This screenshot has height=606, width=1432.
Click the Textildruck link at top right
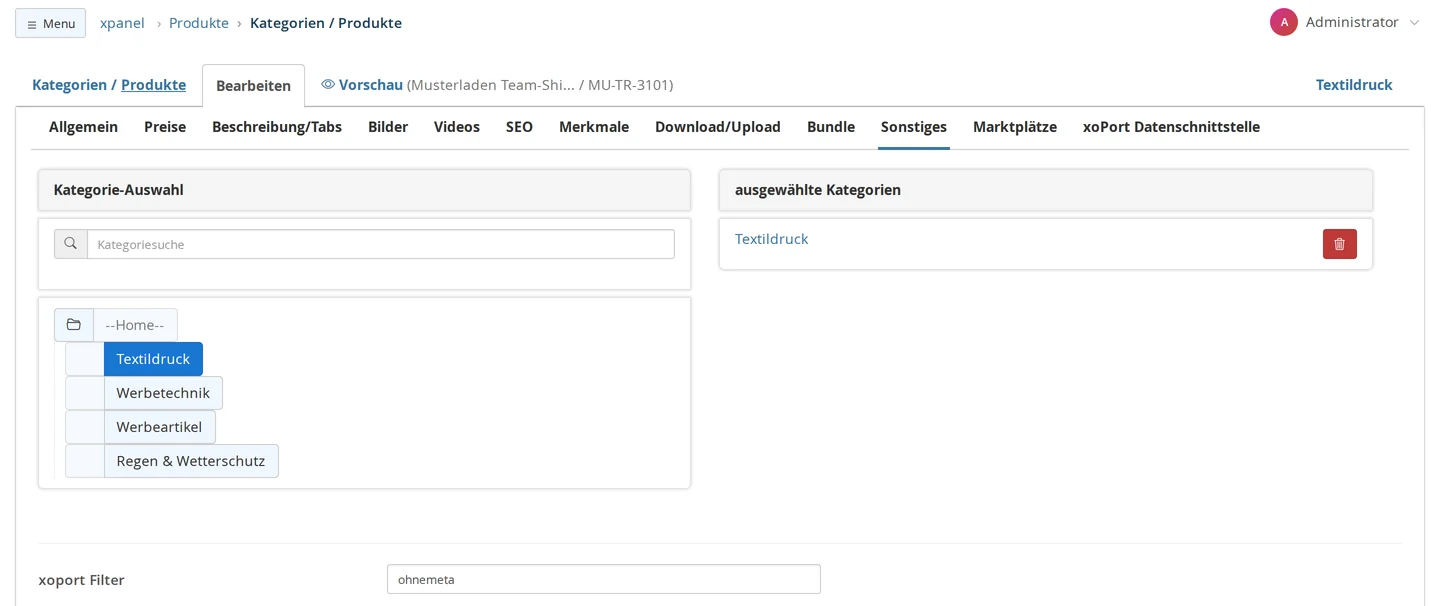(1354, 85)
